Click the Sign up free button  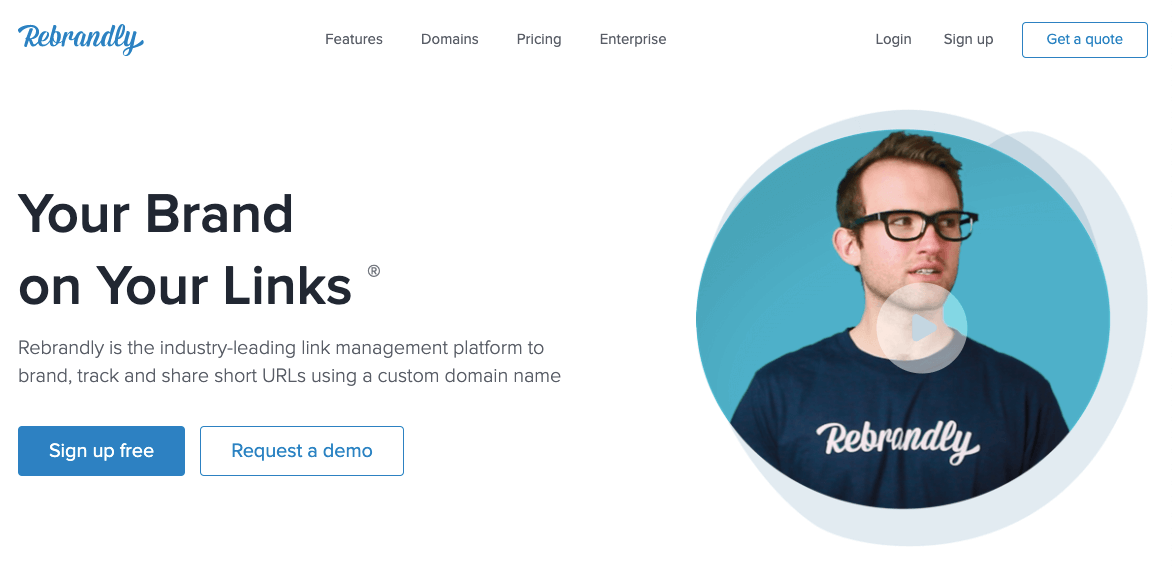click(100, 451)
